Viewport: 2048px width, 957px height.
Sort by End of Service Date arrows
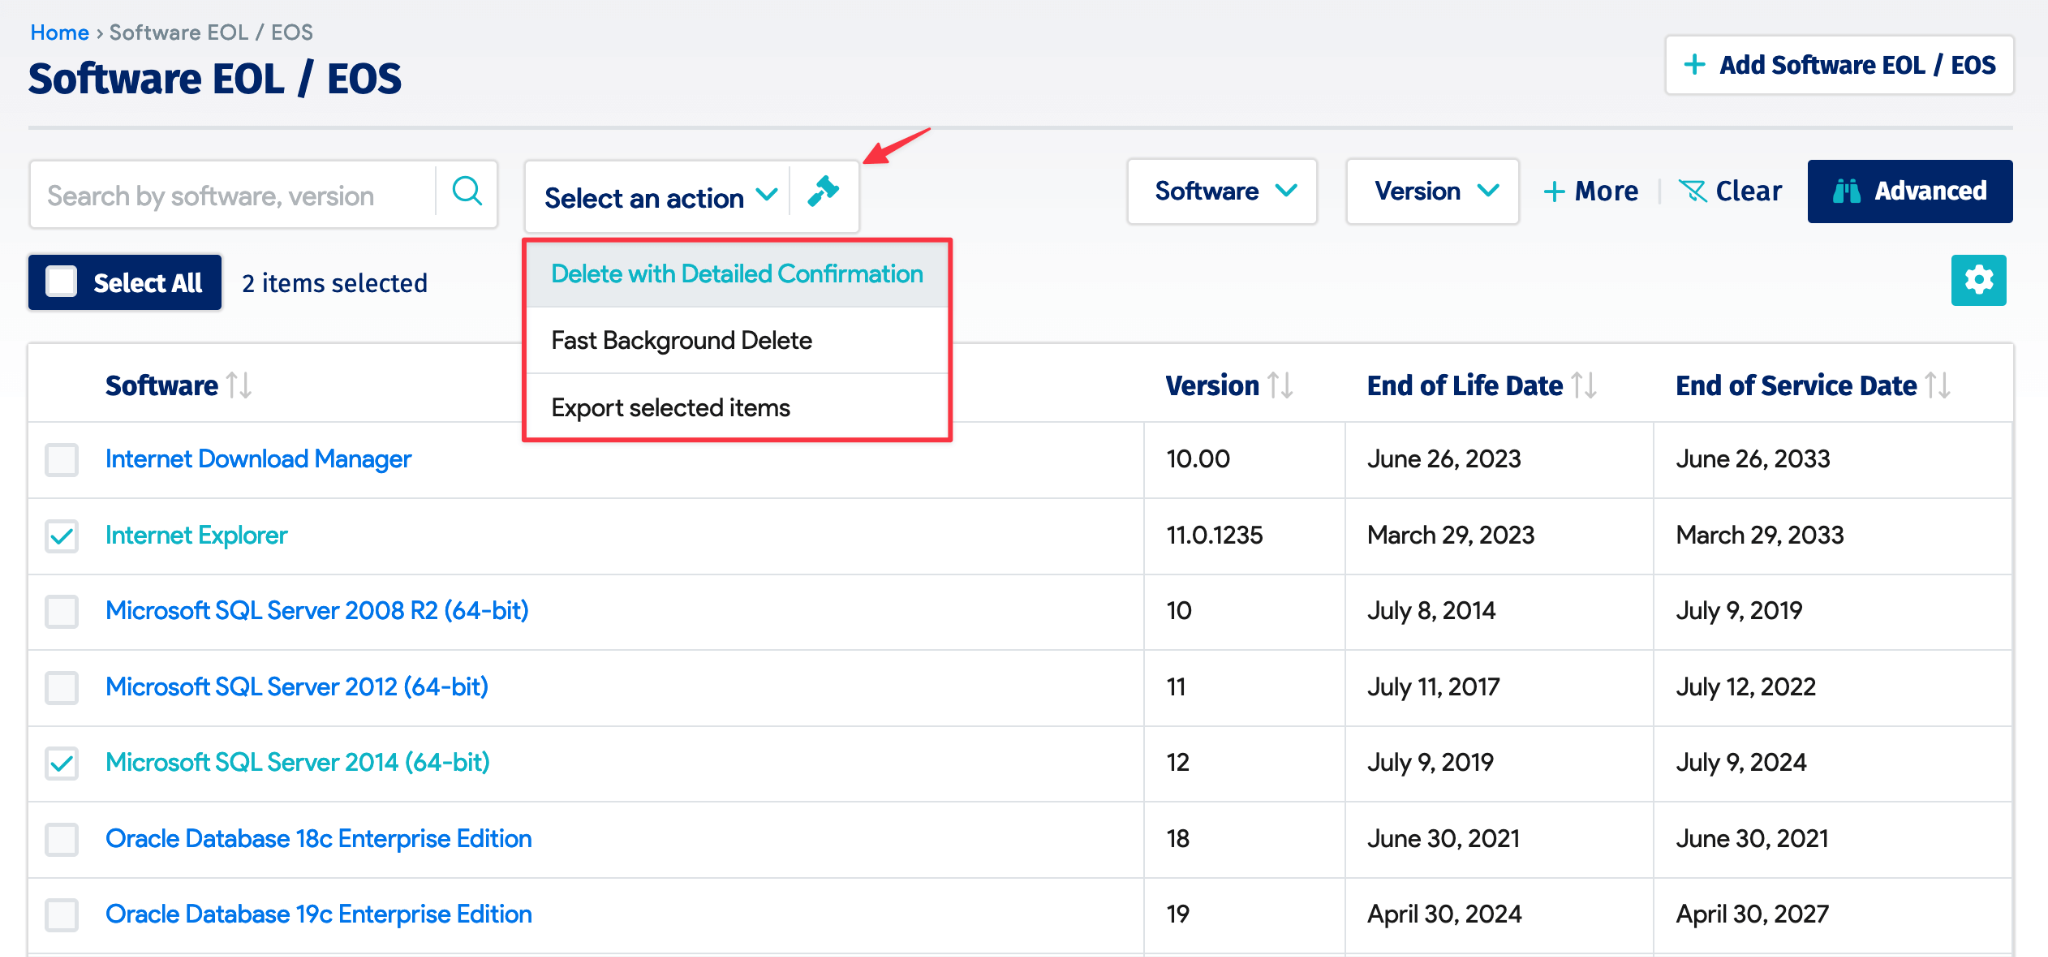[x=1938, y=385]
